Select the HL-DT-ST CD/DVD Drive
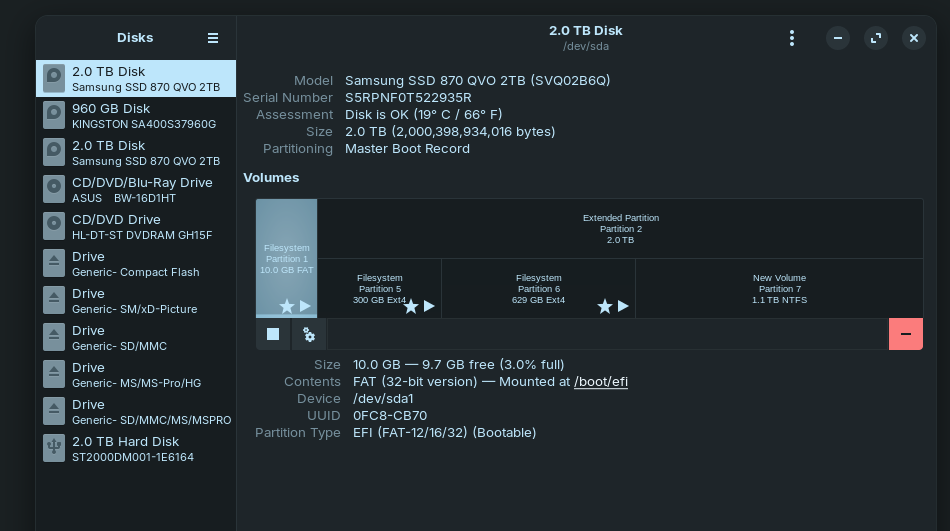 (x=136, y=227)
